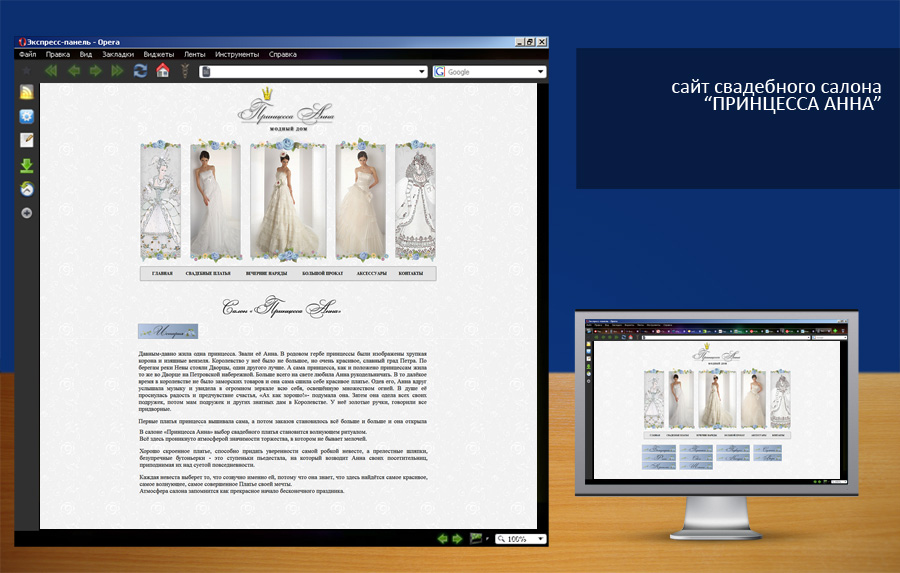Select the fourth bride photo thumbnail

click(x=361, y=200)
